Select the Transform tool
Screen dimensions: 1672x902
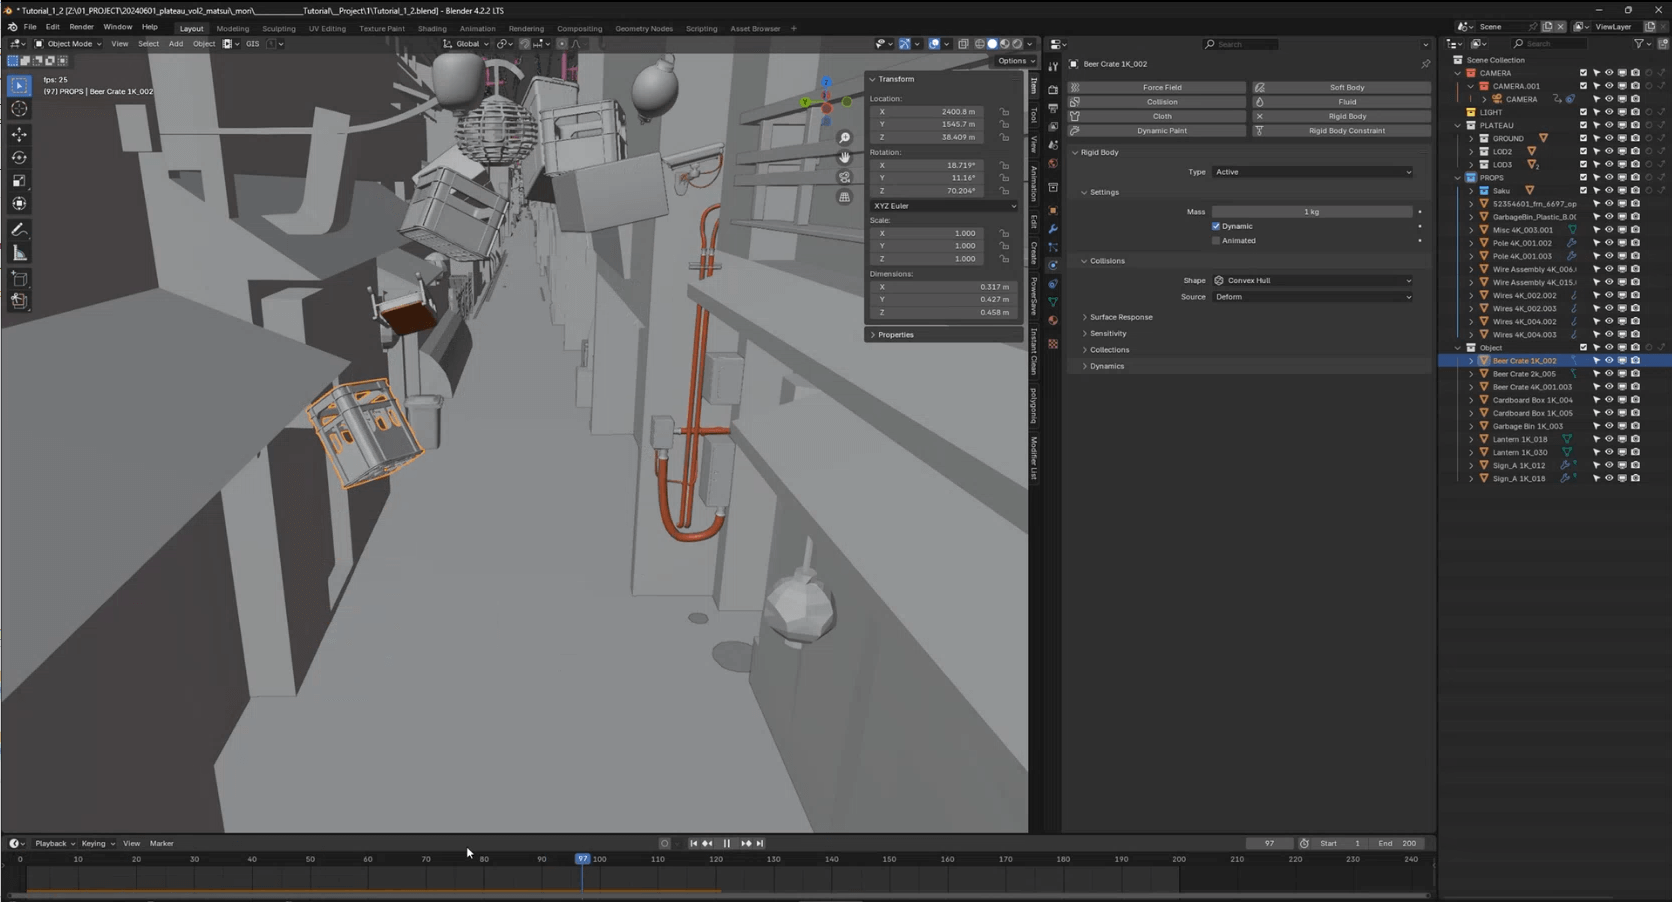tap(19, 204)
